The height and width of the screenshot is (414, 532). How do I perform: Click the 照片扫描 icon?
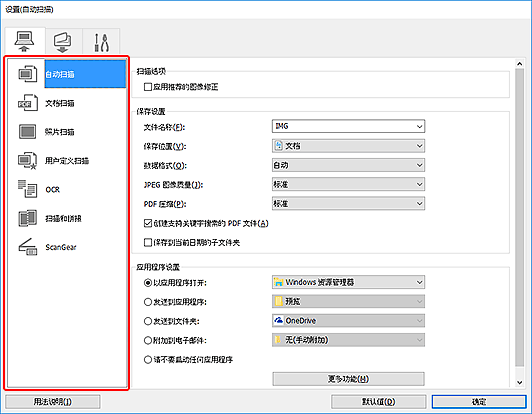pos(27,132)
